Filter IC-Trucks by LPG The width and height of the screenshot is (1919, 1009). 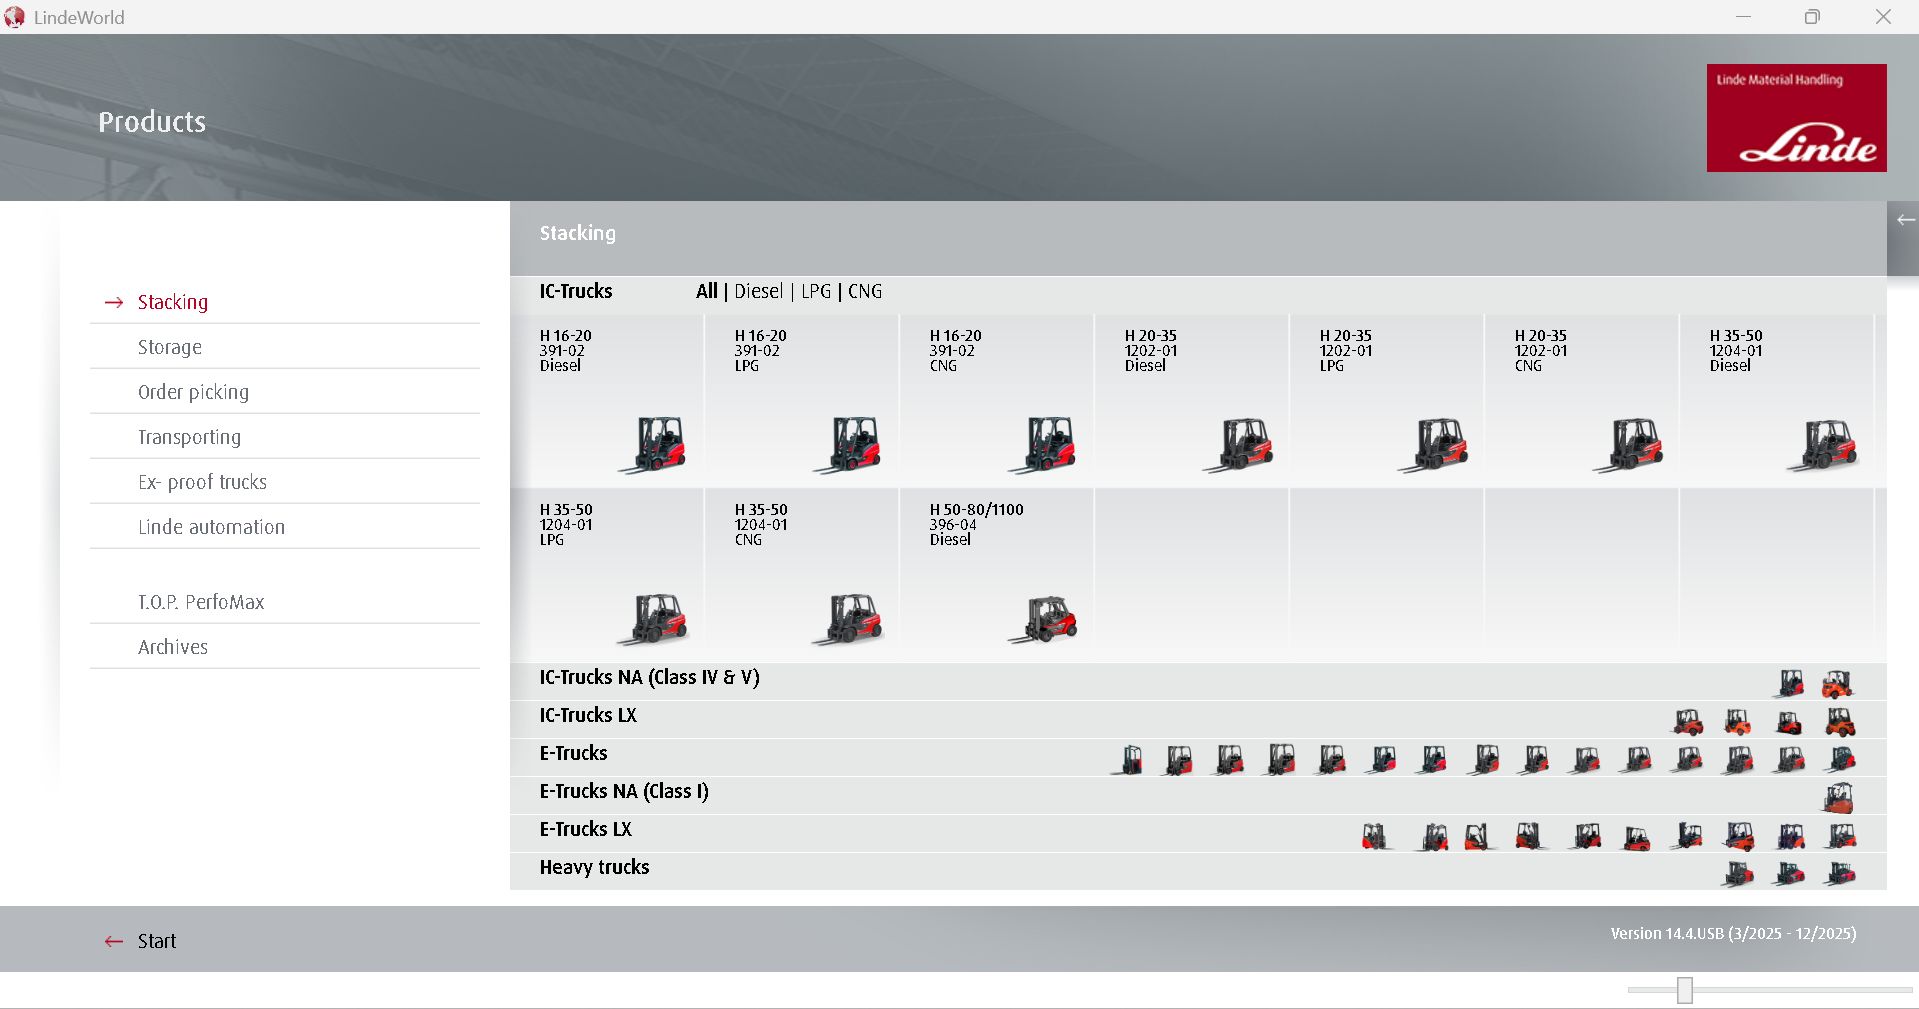pos(816,291)
